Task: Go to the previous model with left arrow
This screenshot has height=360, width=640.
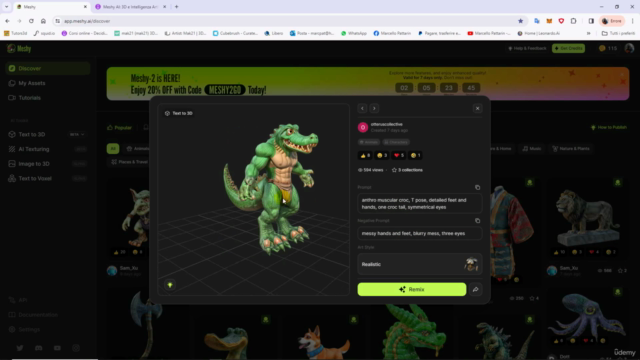Action: (362, 108)
